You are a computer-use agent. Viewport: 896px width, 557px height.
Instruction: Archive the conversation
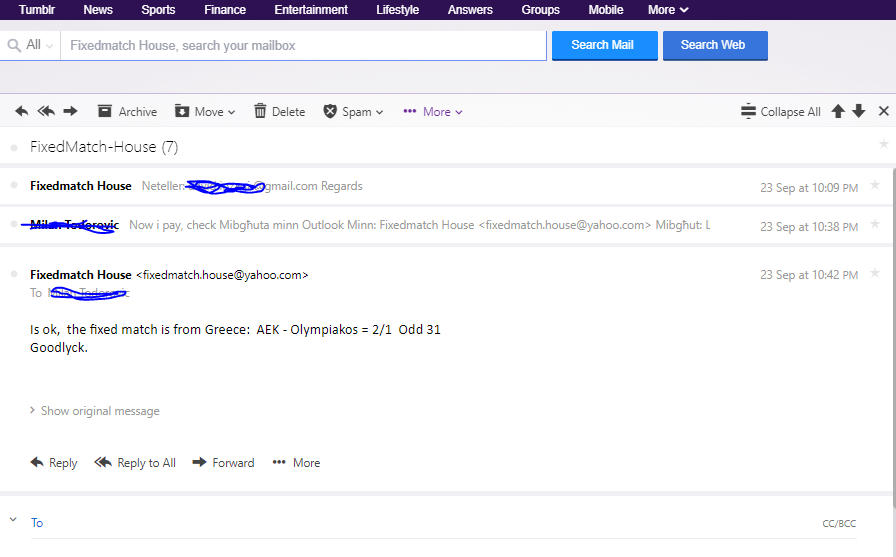[127, 111]
